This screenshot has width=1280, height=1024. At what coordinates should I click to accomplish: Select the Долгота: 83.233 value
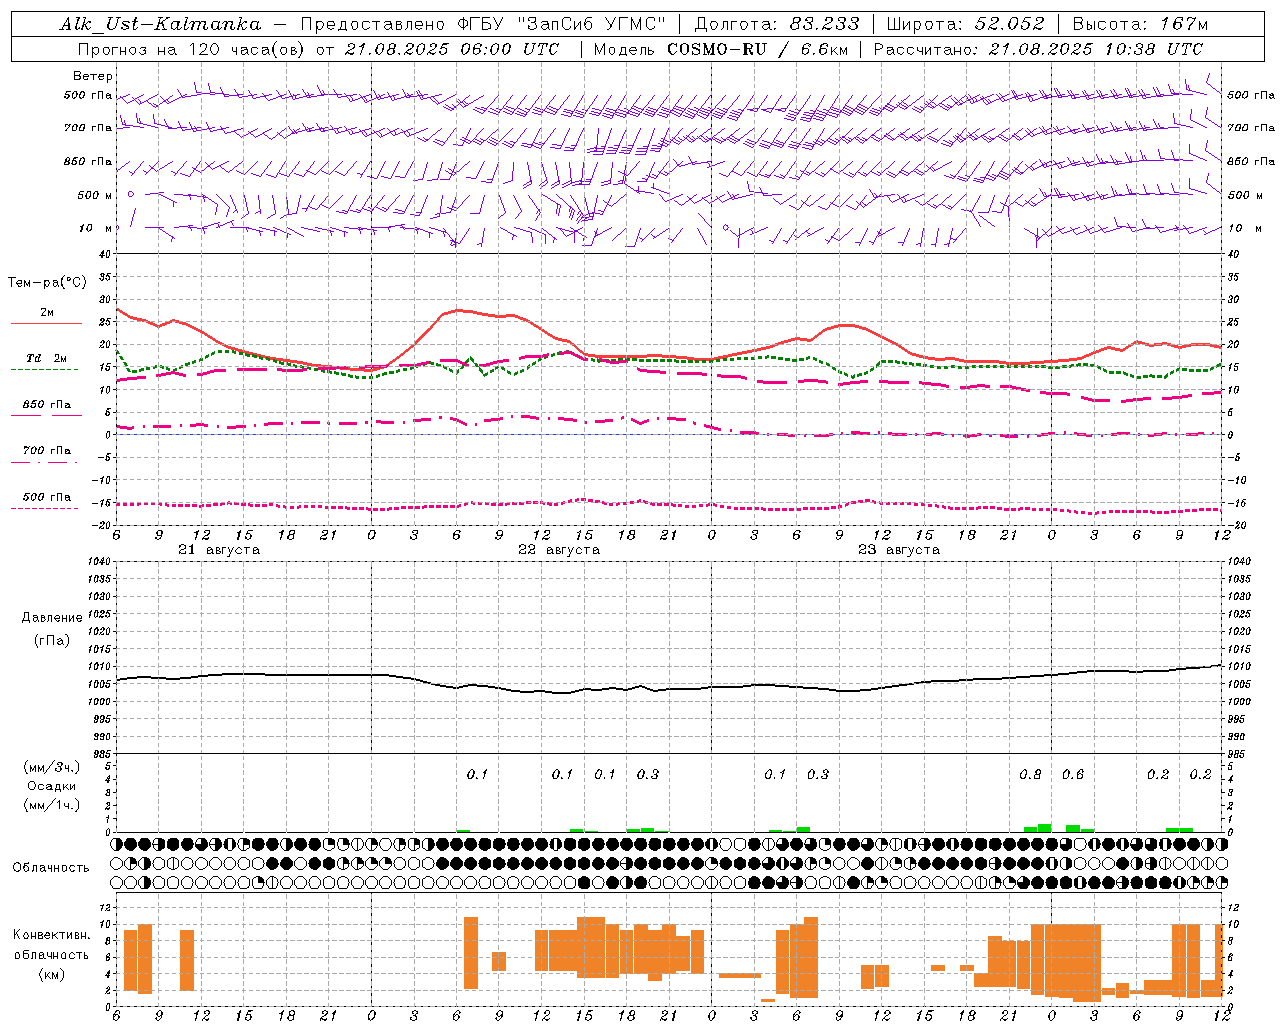coord(777,24)
